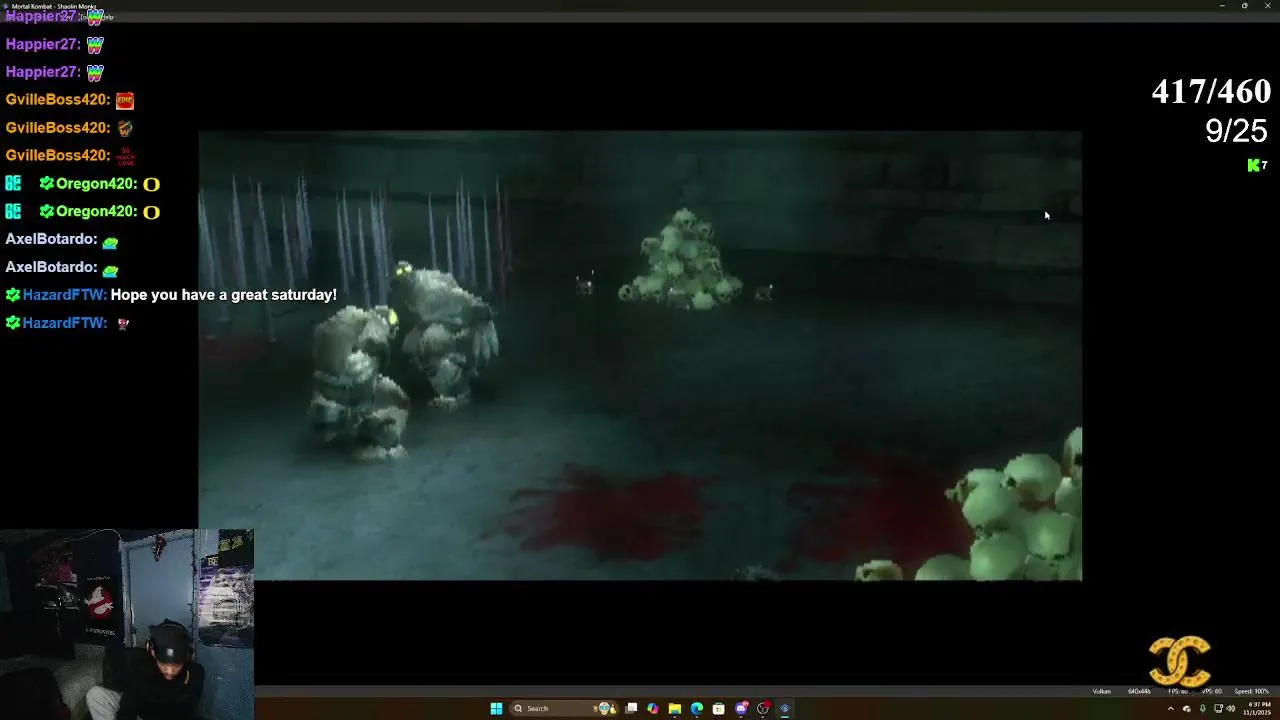Screen dimensions: 1280x720
Task: Click 'Hope you have a great saturday!' message
Action: coord(223,295)
